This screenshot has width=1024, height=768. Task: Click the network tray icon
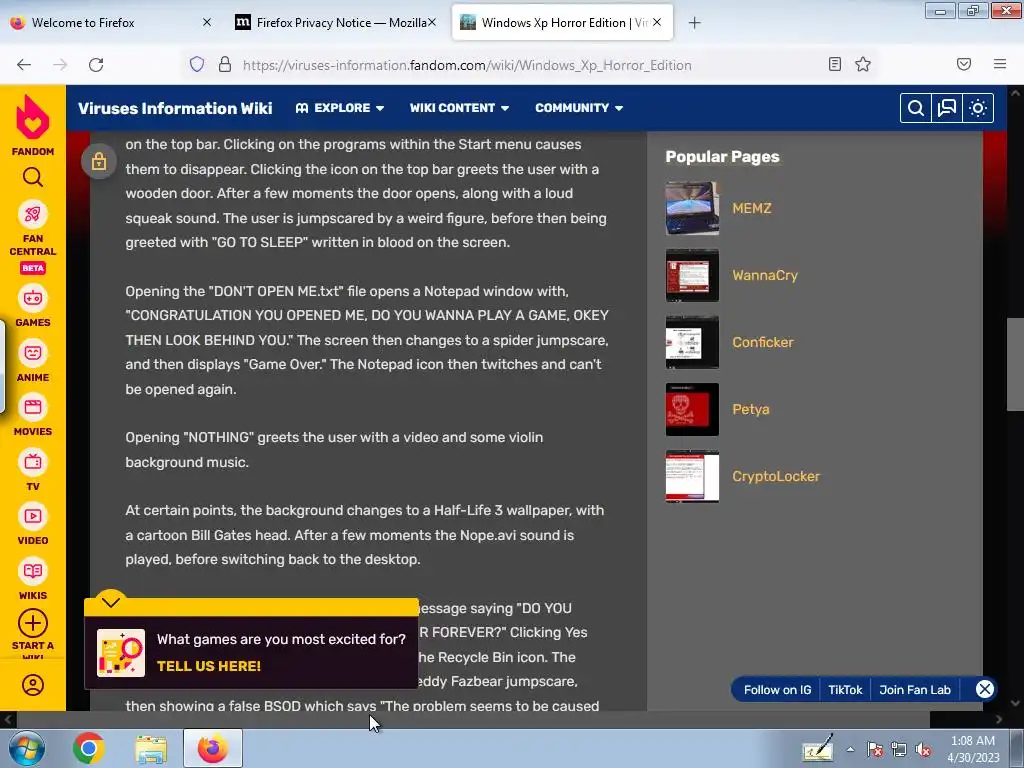(899, 750)
